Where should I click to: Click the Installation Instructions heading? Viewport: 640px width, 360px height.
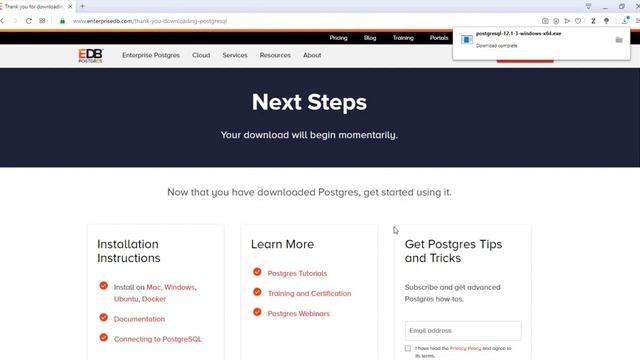pos(129,251)
